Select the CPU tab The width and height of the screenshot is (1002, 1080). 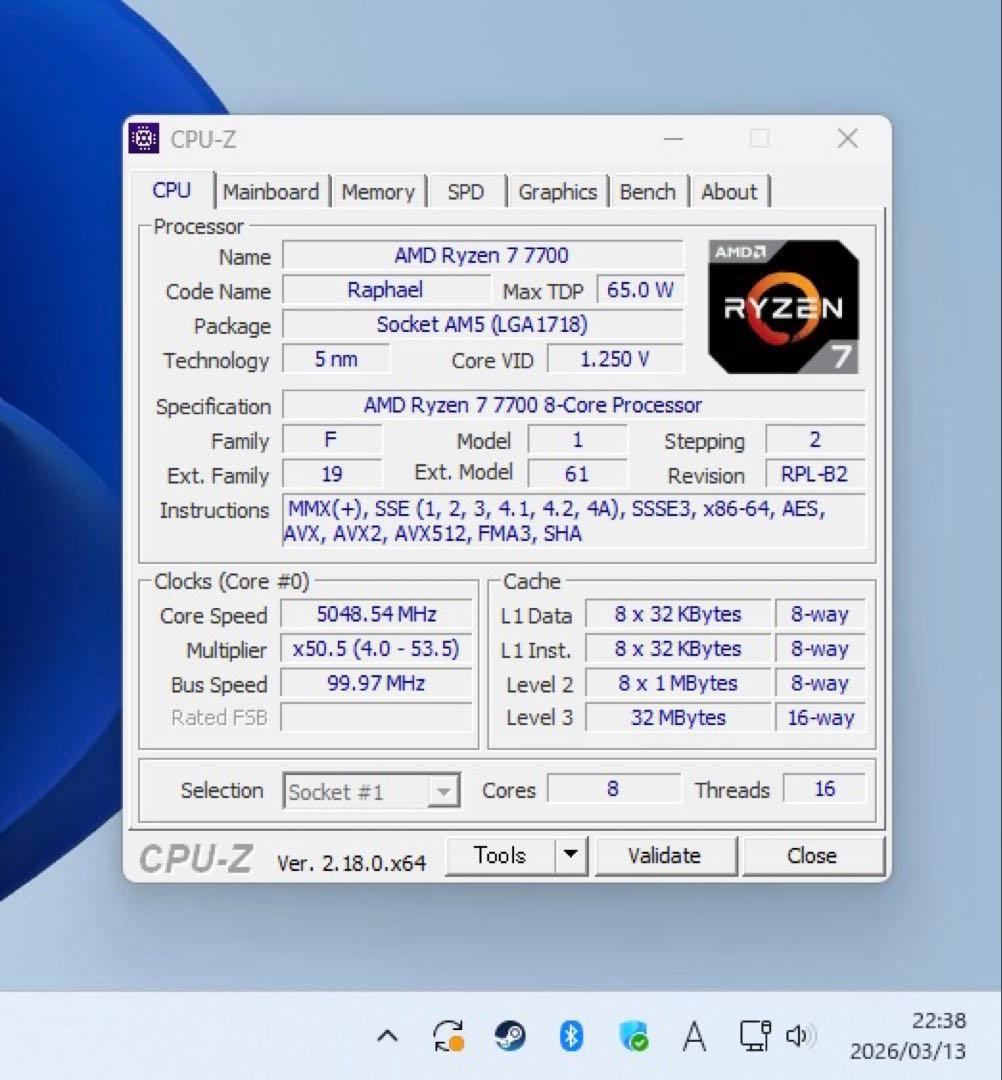tap(171, 190)
